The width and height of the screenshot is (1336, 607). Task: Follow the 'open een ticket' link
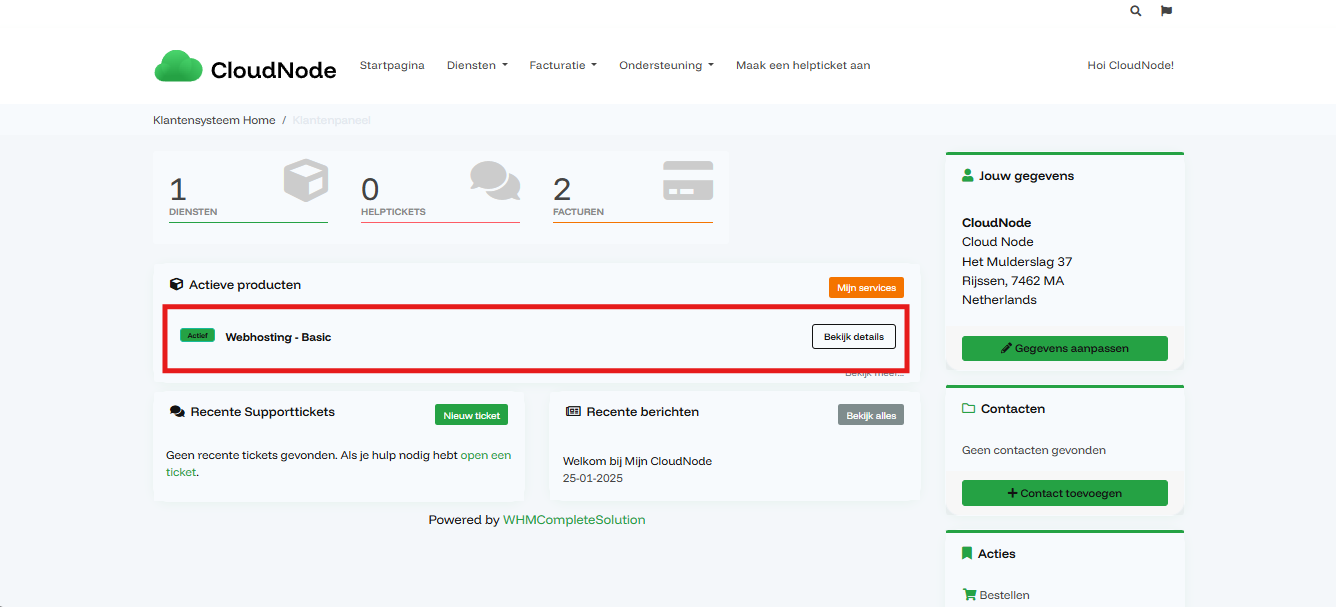486,455
